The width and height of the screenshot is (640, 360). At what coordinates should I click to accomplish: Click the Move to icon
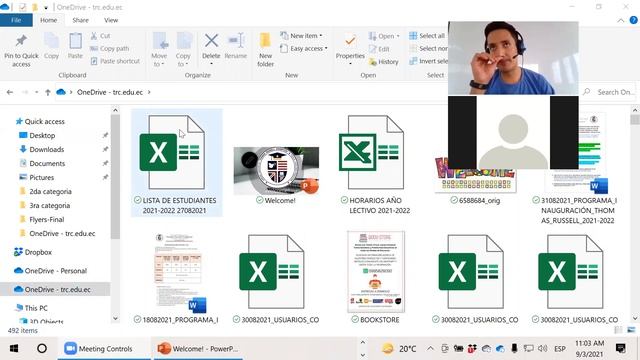click(159, 41)
